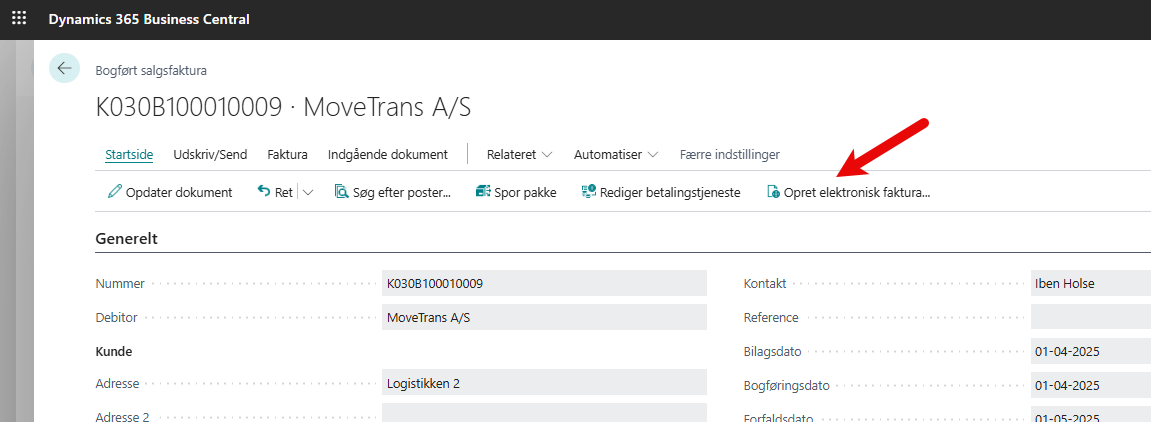
Task: Click the Nummer field value
Action: click(543, 284)
